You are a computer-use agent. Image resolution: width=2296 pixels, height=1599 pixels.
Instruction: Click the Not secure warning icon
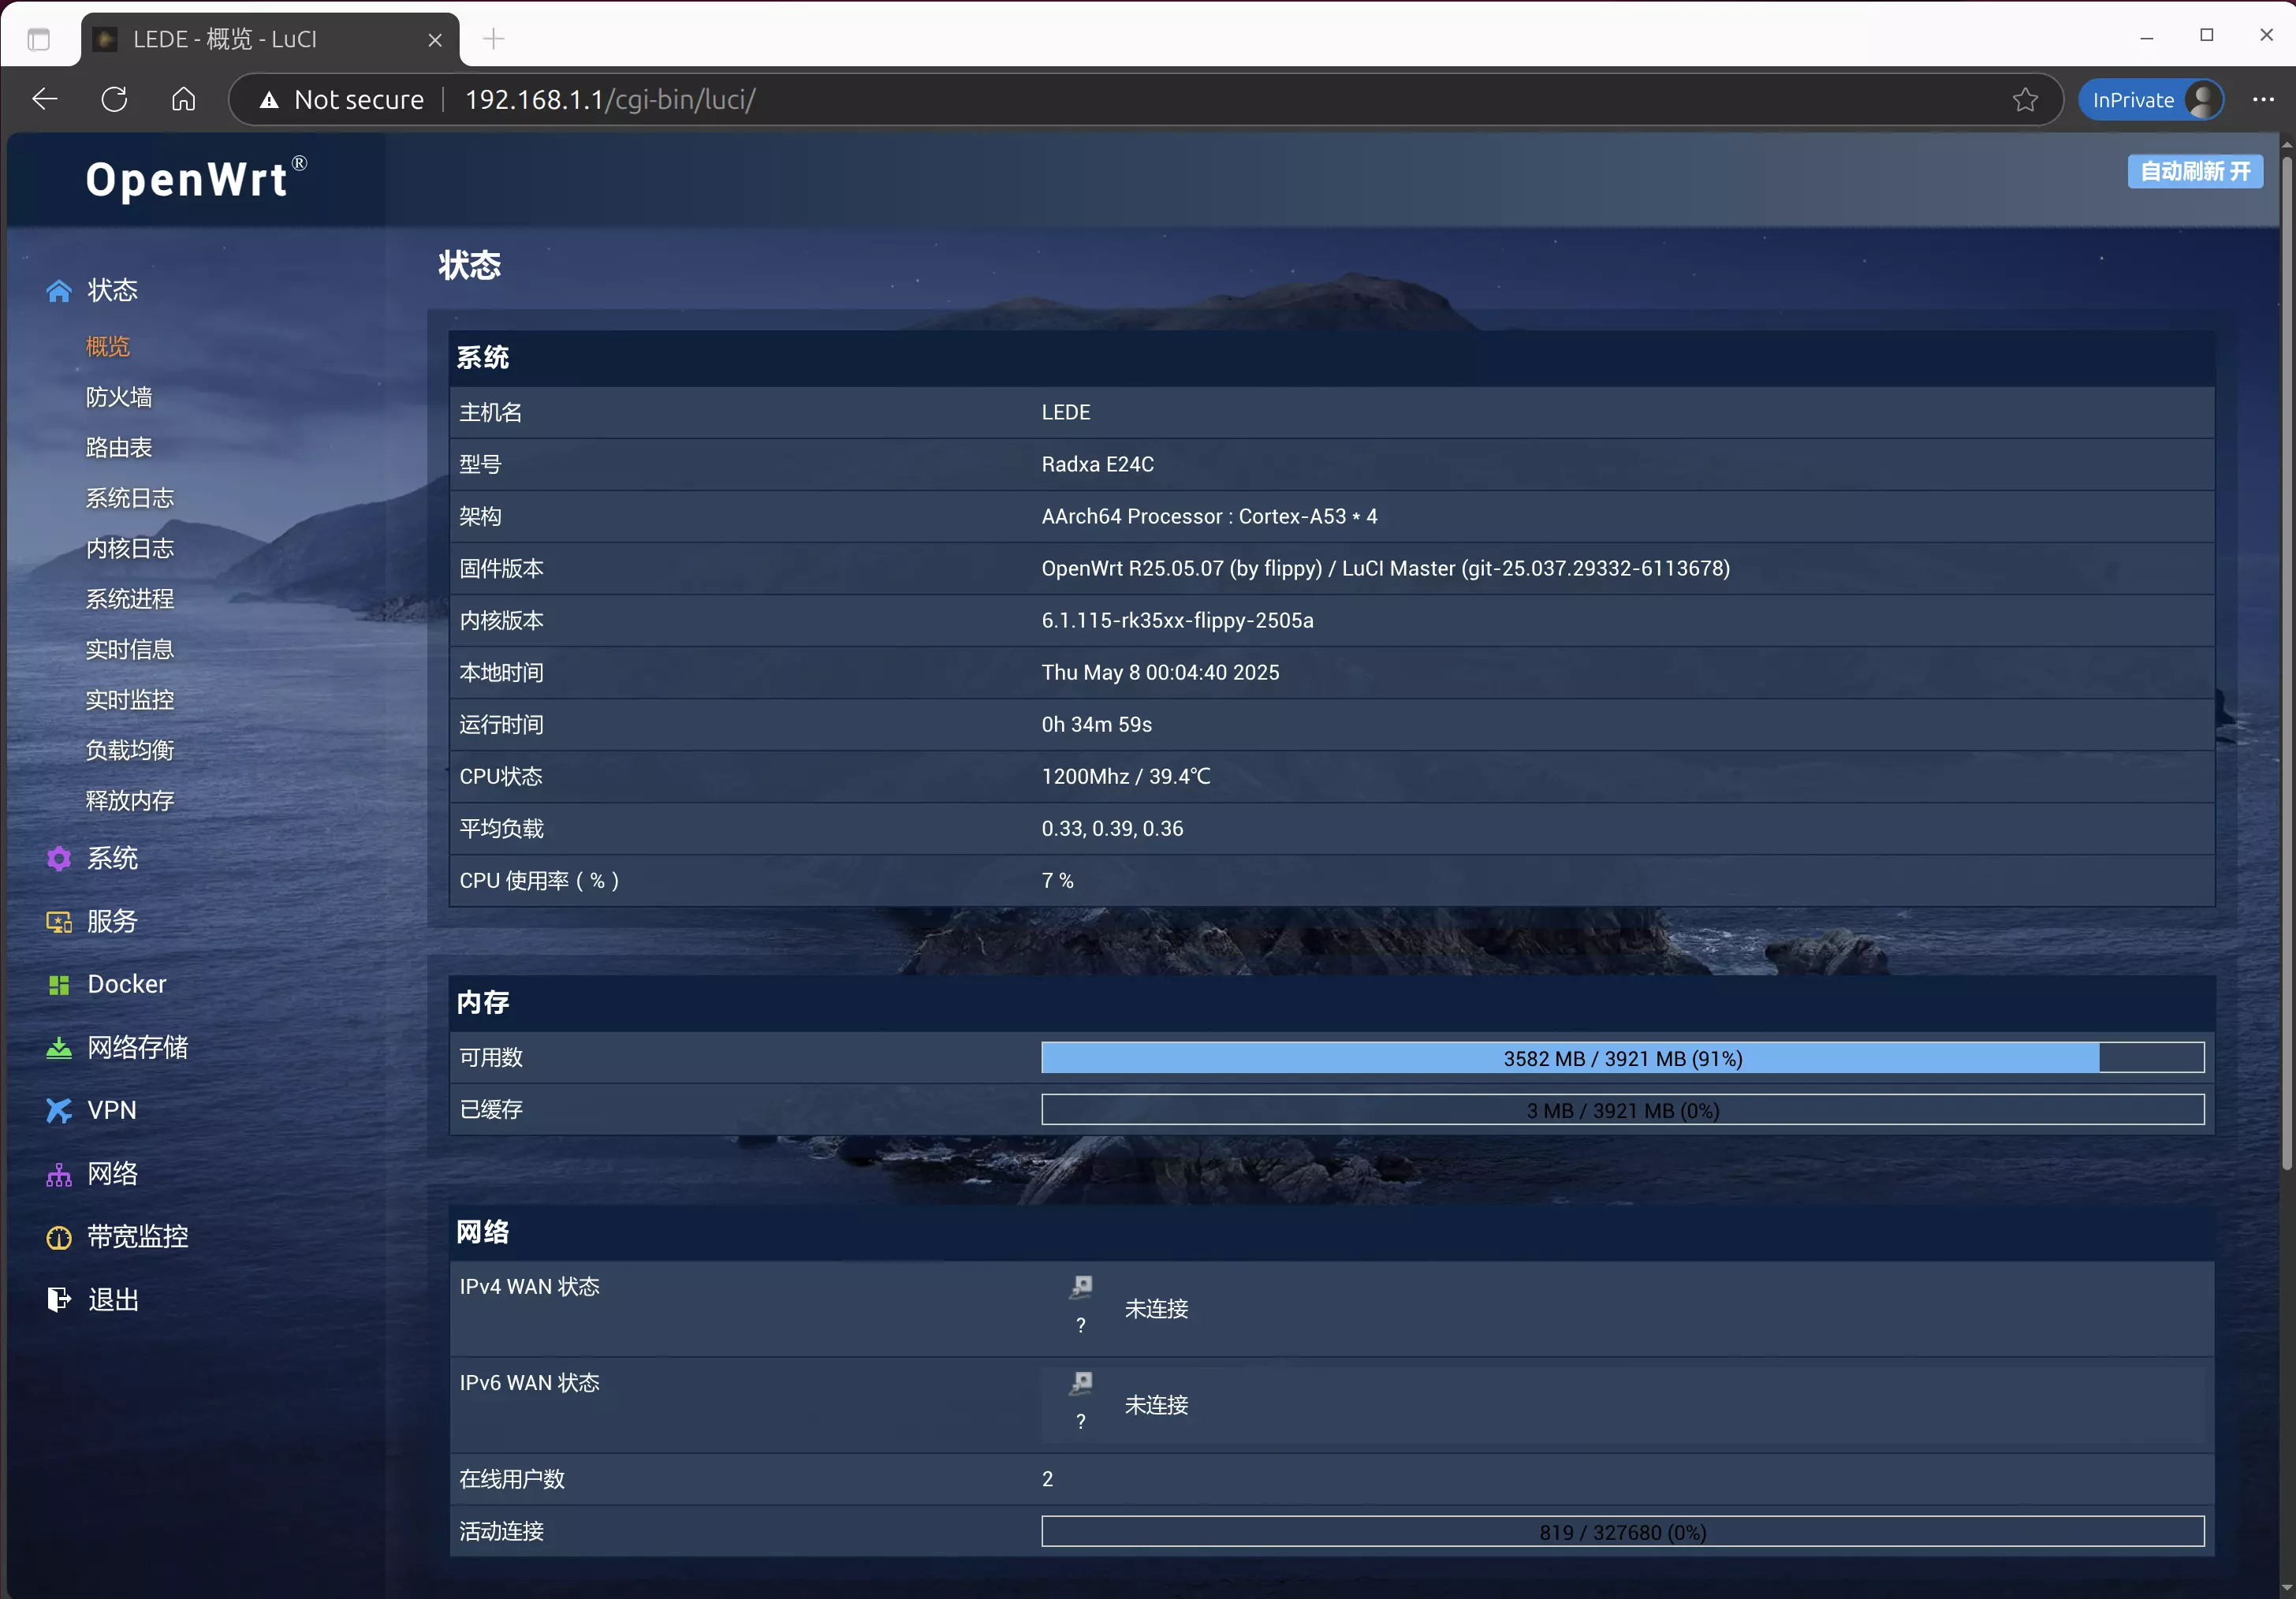click(x=269, y=100)
